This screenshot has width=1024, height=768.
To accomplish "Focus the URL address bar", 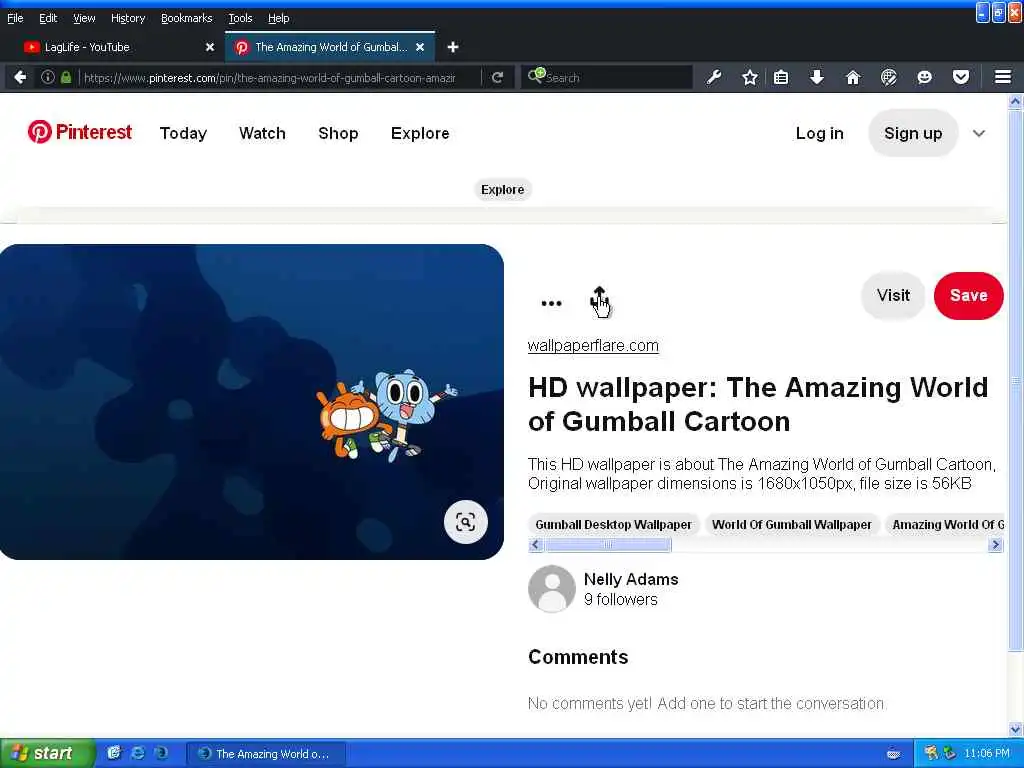I will [x=269, y=78].
